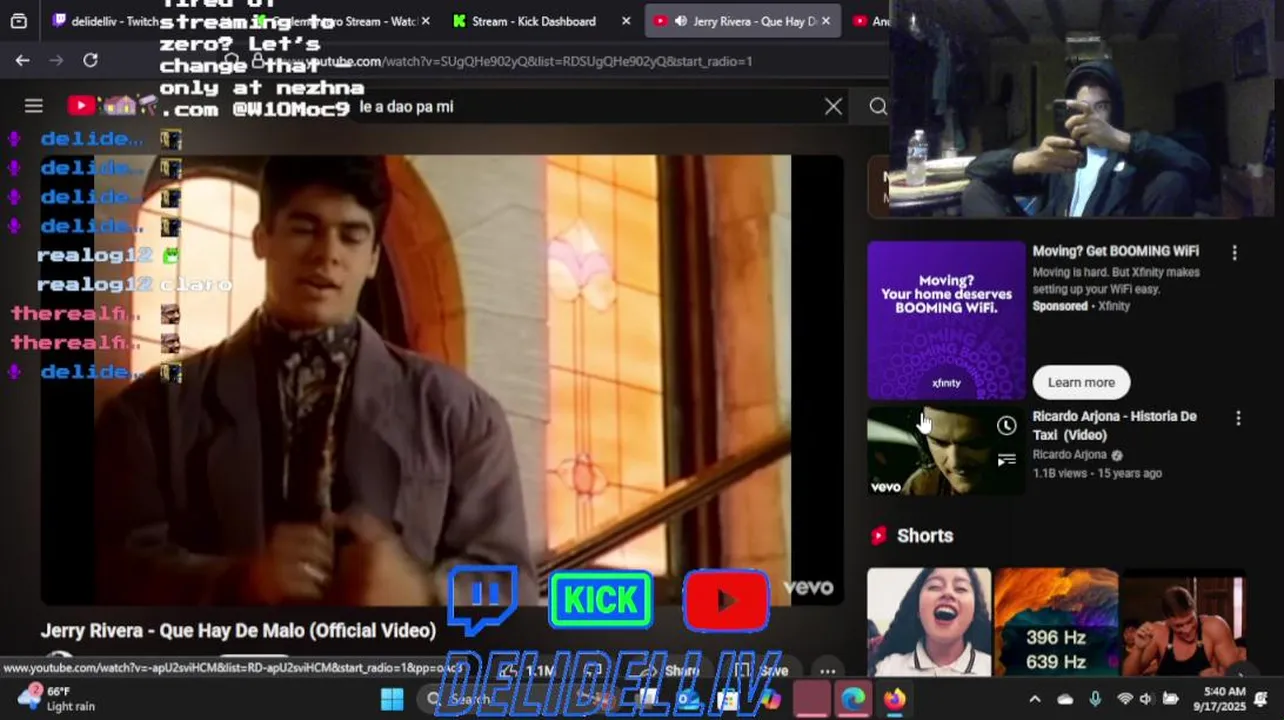Open Microsoft Edge from the taskbar
The height and width of the screenshot is (720, 1284).
852,699
